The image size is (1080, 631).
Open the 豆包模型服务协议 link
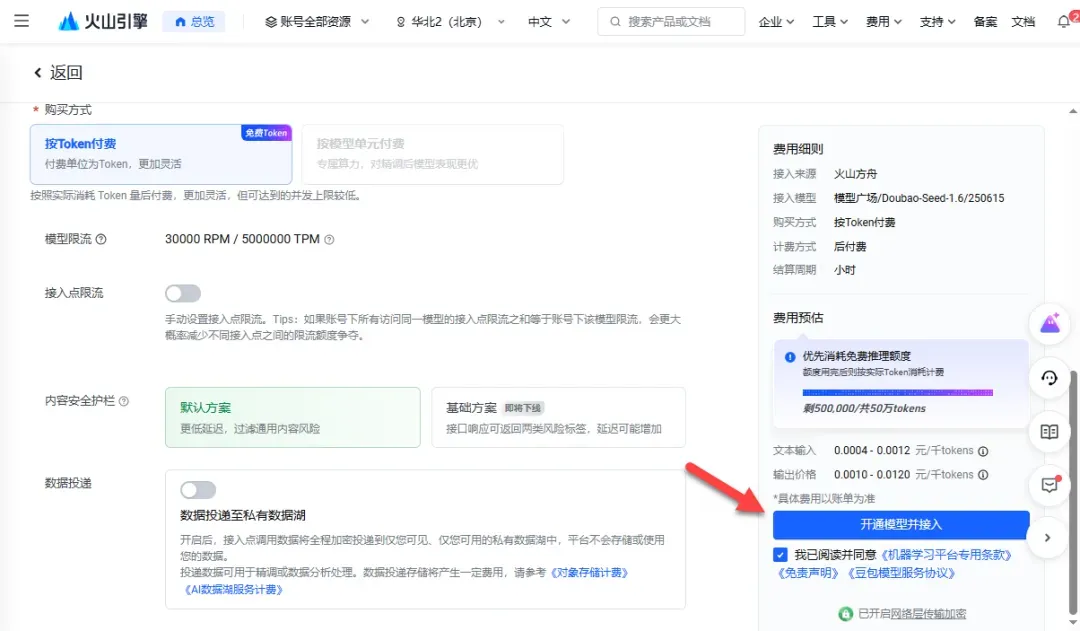901,573
